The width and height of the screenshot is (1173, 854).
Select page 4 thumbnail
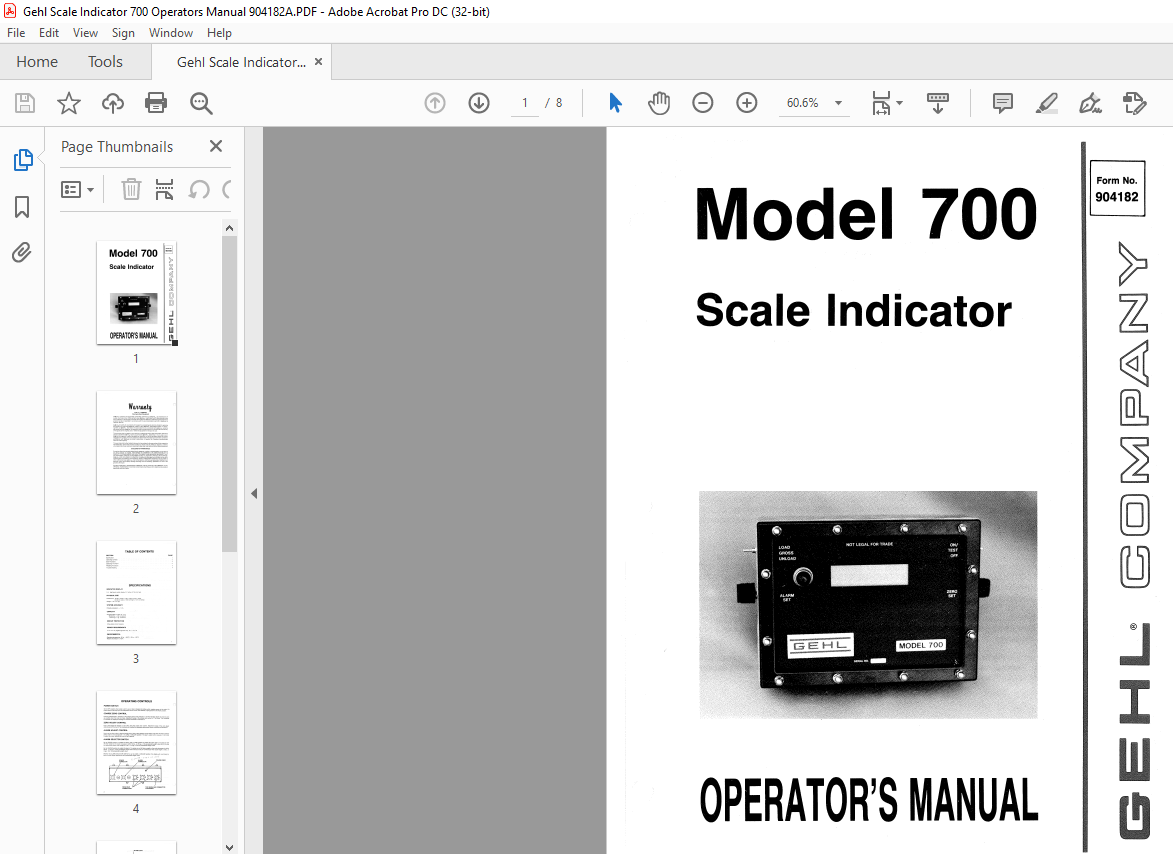(136, 743)
